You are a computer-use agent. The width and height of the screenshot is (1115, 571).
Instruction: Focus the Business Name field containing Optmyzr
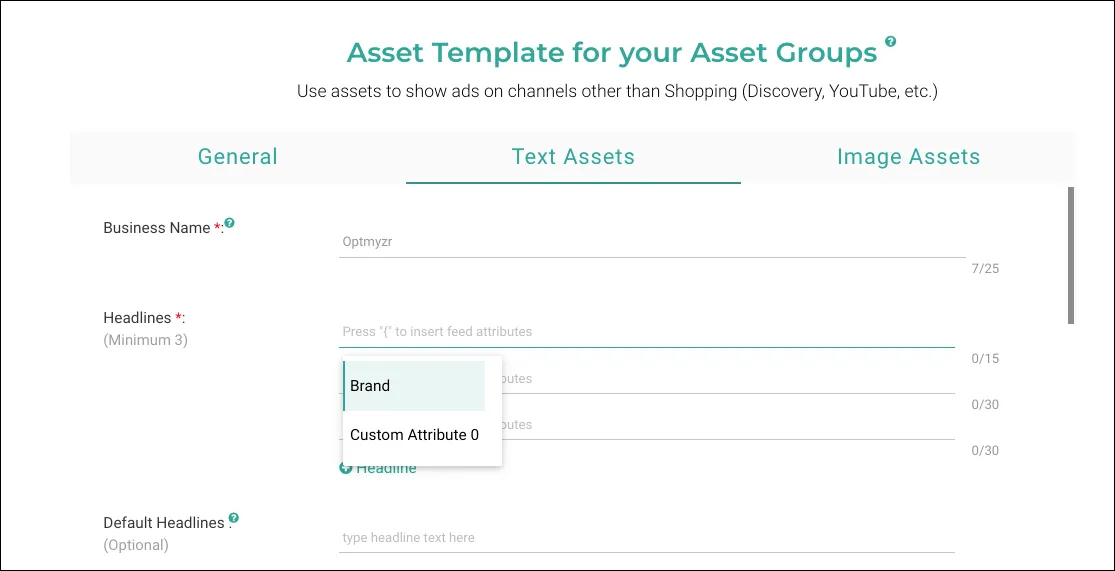coord(650,242)
